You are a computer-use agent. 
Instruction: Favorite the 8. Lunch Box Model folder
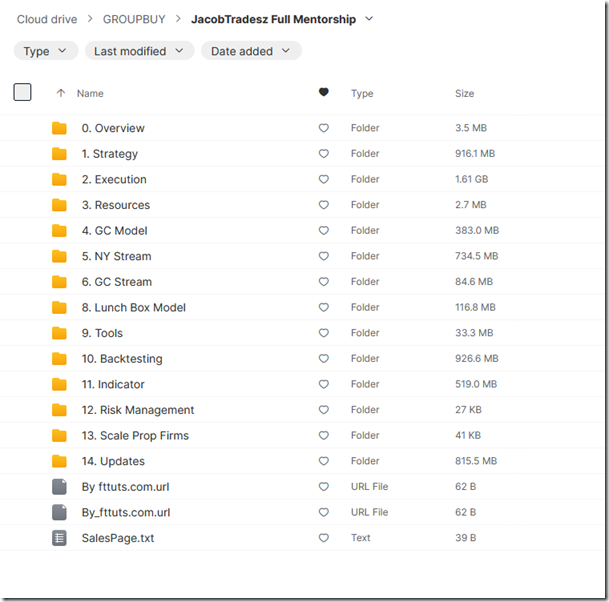(x=324, y=307)
